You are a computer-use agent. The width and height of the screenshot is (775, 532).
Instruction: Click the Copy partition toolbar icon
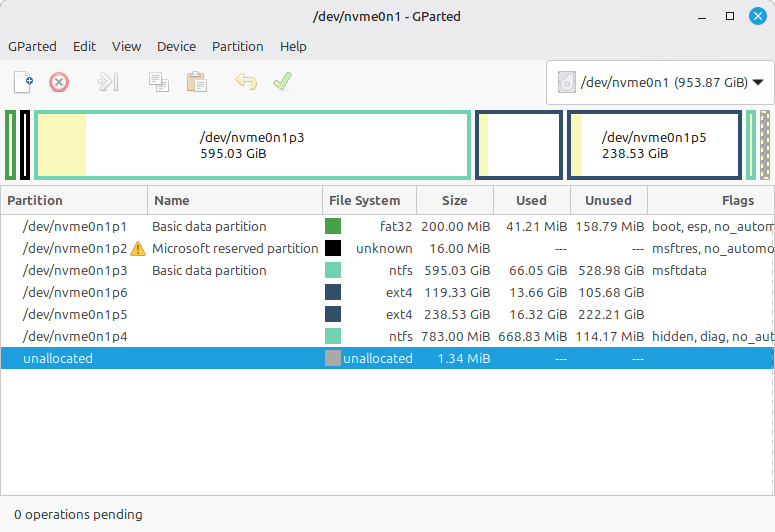click(x=159, y=82)
